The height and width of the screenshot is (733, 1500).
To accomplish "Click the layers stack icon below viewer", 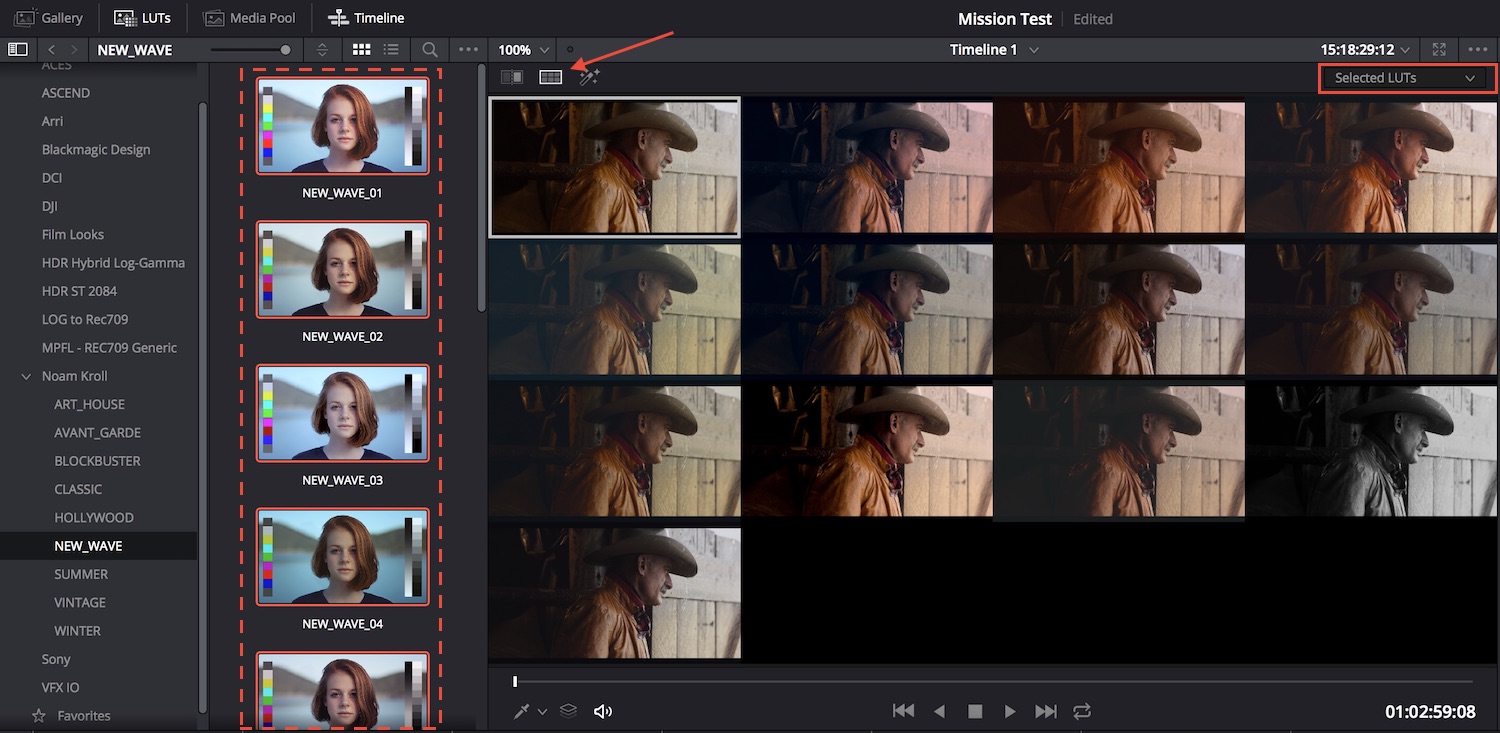I will pos(568,711).
